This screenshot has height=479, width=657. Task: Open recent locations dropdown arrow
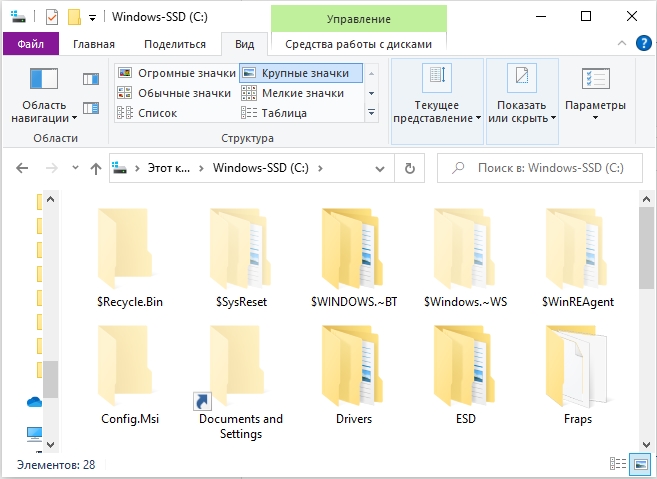75,168
